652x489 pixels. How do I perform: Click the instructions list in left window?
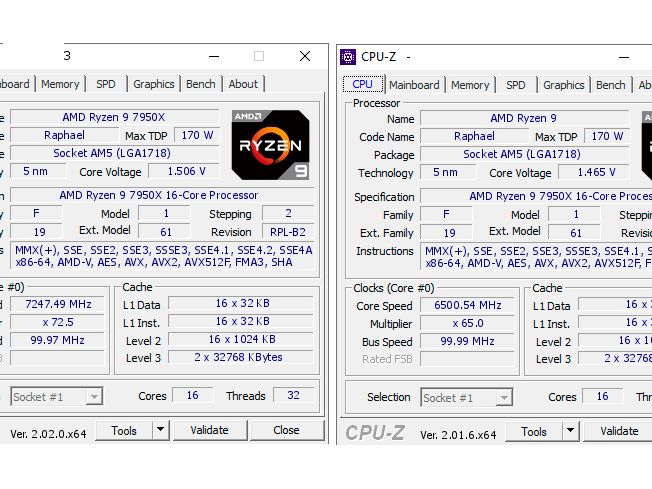pos(163,256)
